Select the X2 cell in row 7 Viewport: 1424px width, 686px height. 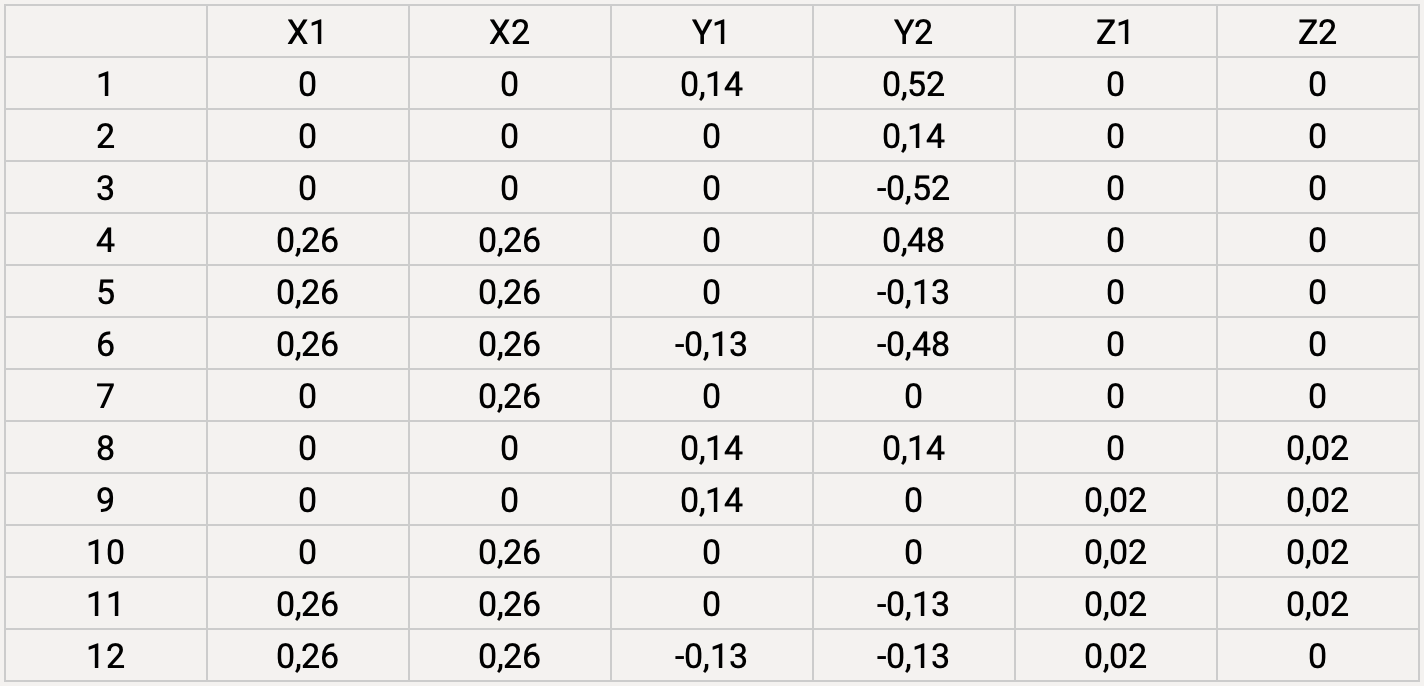[x=509, y=397]
